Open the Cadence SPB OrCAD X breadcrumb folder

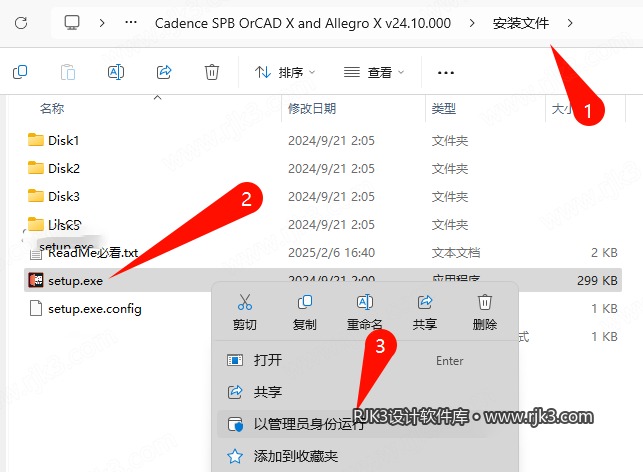point(303,23)
